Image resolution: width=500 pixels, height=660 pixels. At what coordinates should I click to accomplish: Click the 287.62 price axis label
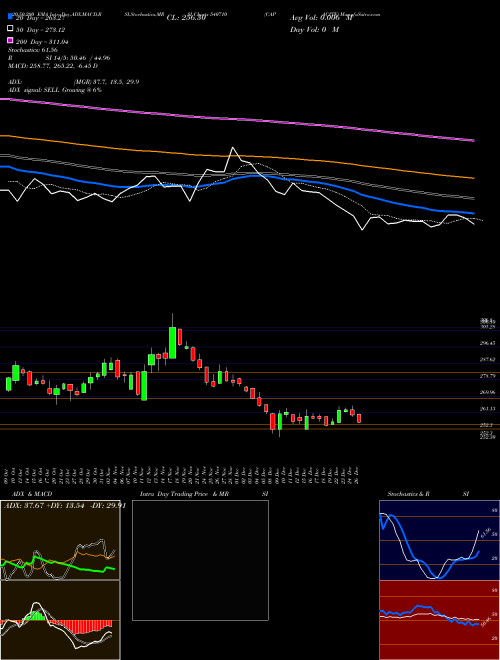tap(488, 359)
